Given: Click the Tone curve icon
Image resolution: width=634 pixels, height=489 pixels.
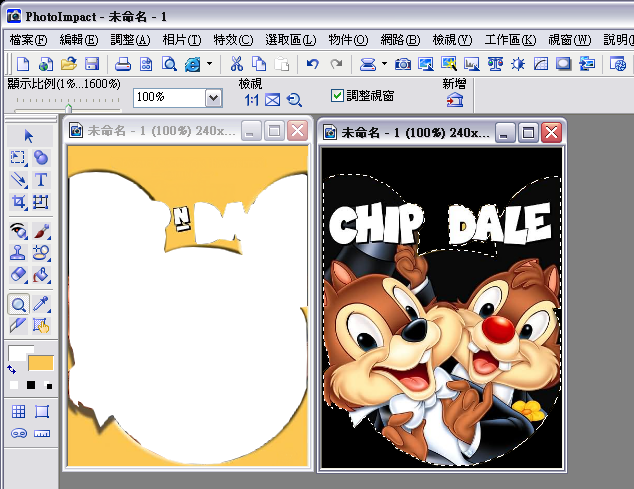Looking at the screenshot, I should pos(541,64).
